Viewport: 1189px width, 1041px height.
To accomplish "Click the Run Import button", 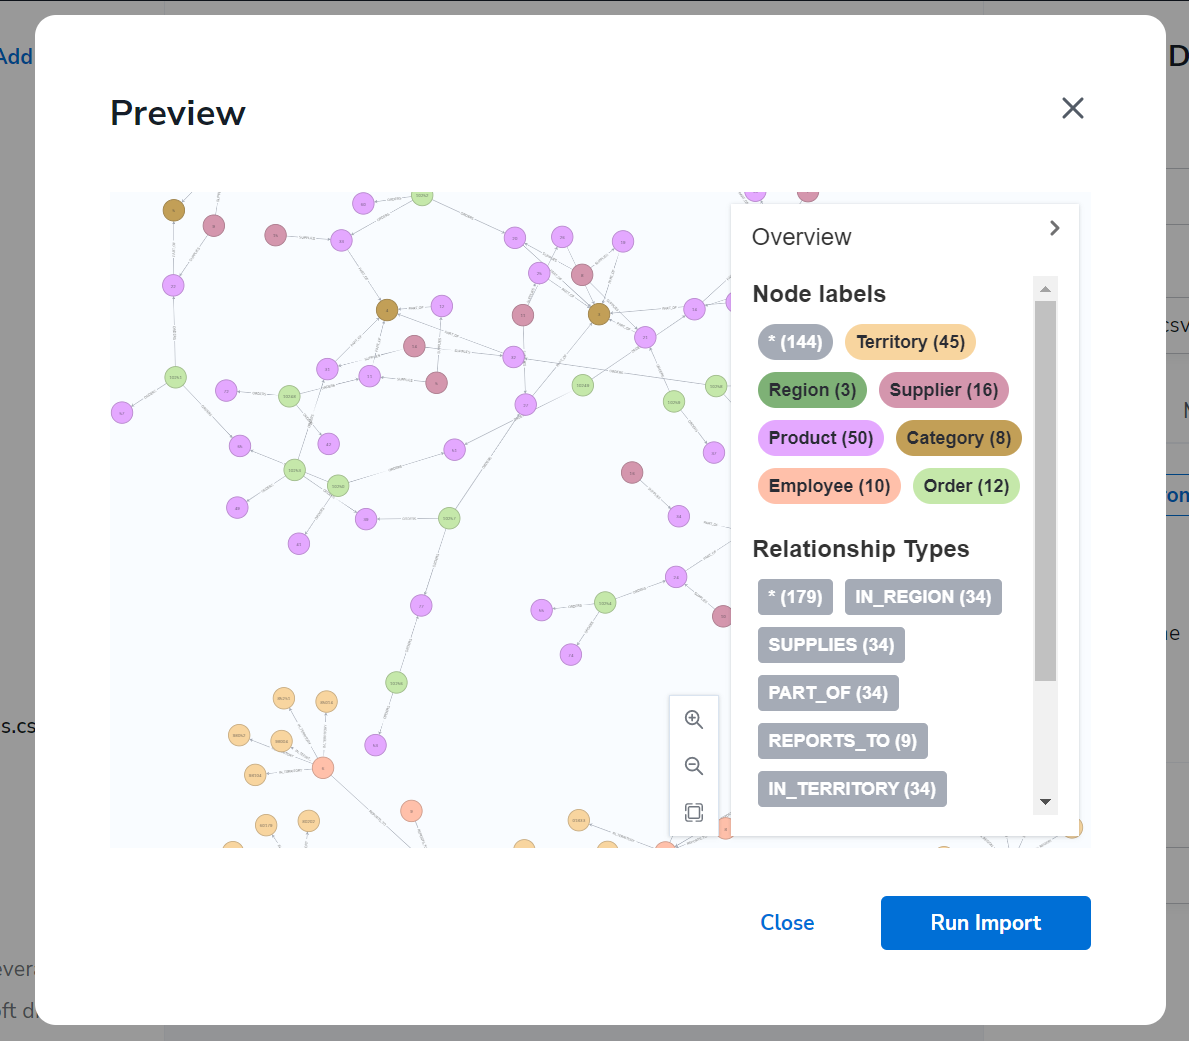I will click(985, 922).
